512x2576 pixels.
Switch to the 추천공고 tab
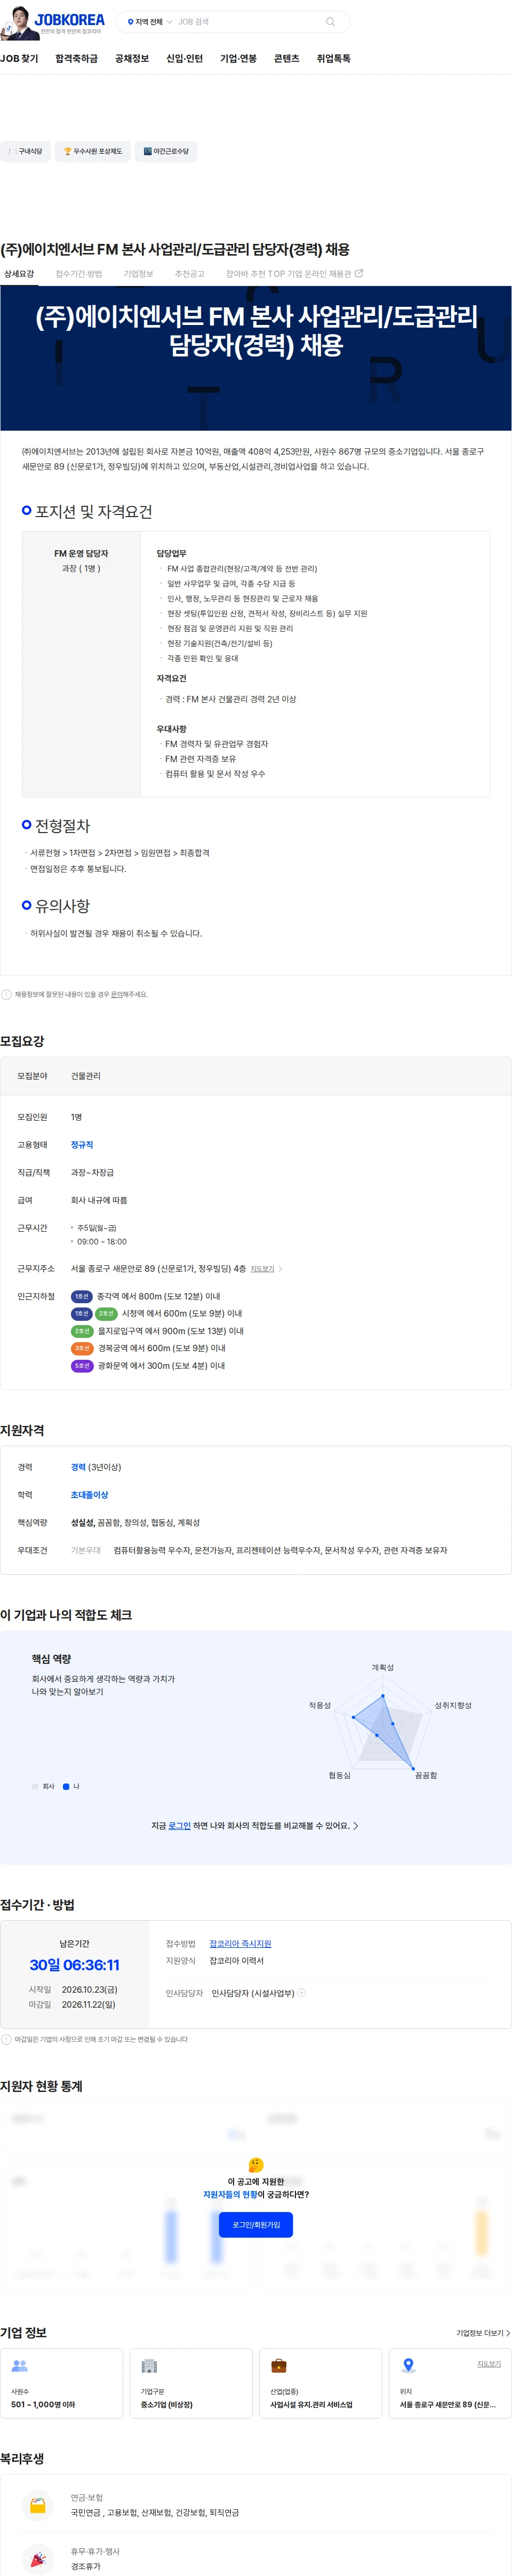point(189,273)
